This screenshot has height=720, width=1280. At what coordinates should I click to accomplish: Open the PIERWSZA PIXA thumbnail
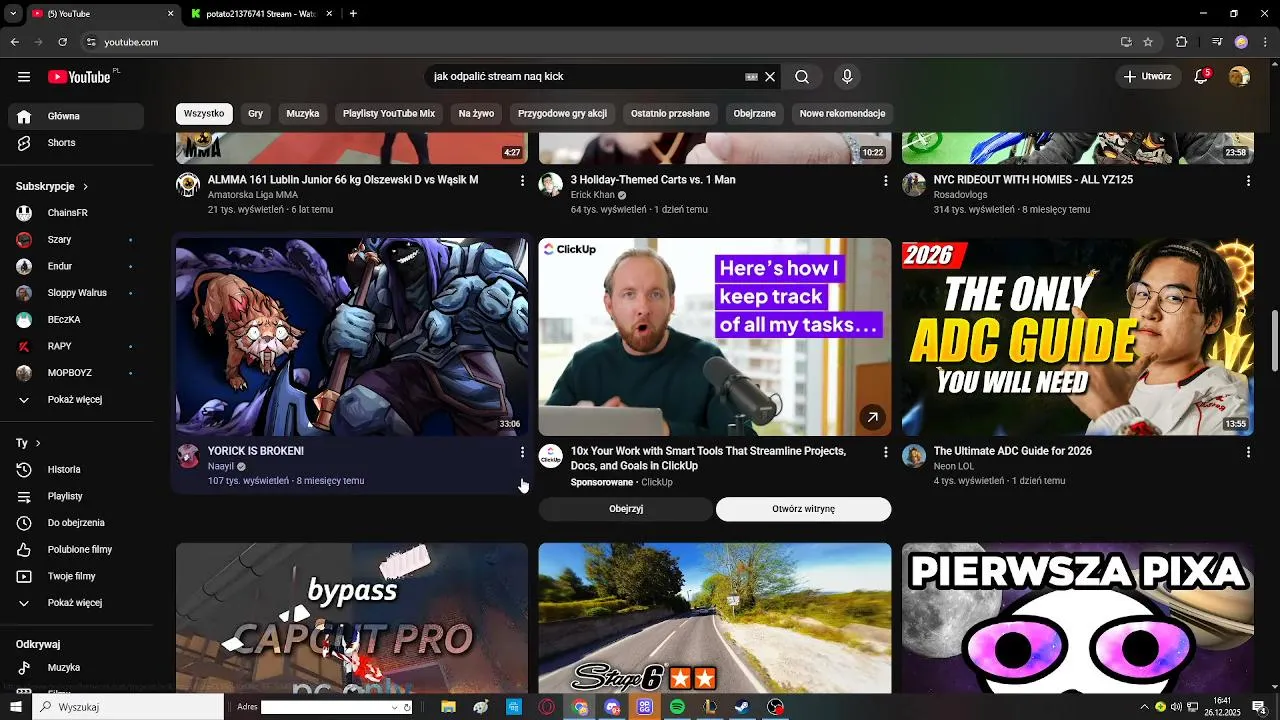click(1078, 618)
